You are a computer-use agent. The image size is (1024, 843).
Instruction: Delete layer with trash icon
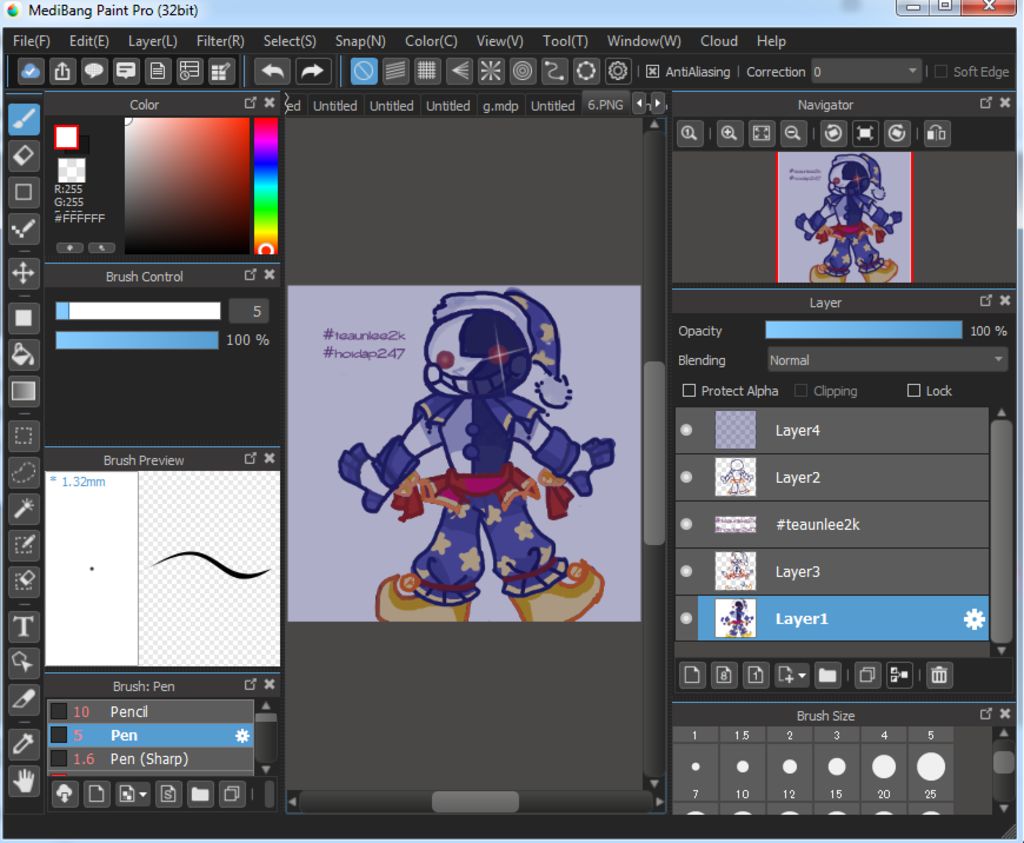point(938,675)
